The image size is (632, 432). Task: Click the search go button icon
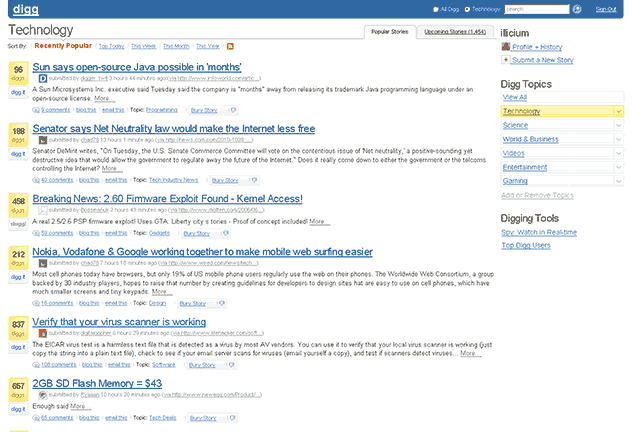[x=577, y=9]
